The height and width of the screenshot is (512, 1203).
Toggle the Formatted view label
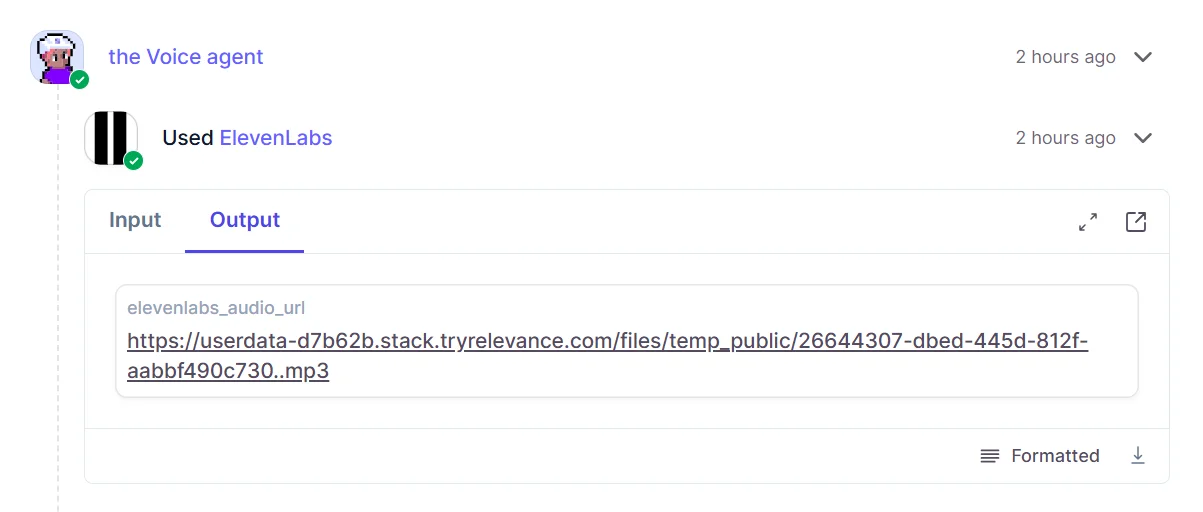click(1055, 456)
